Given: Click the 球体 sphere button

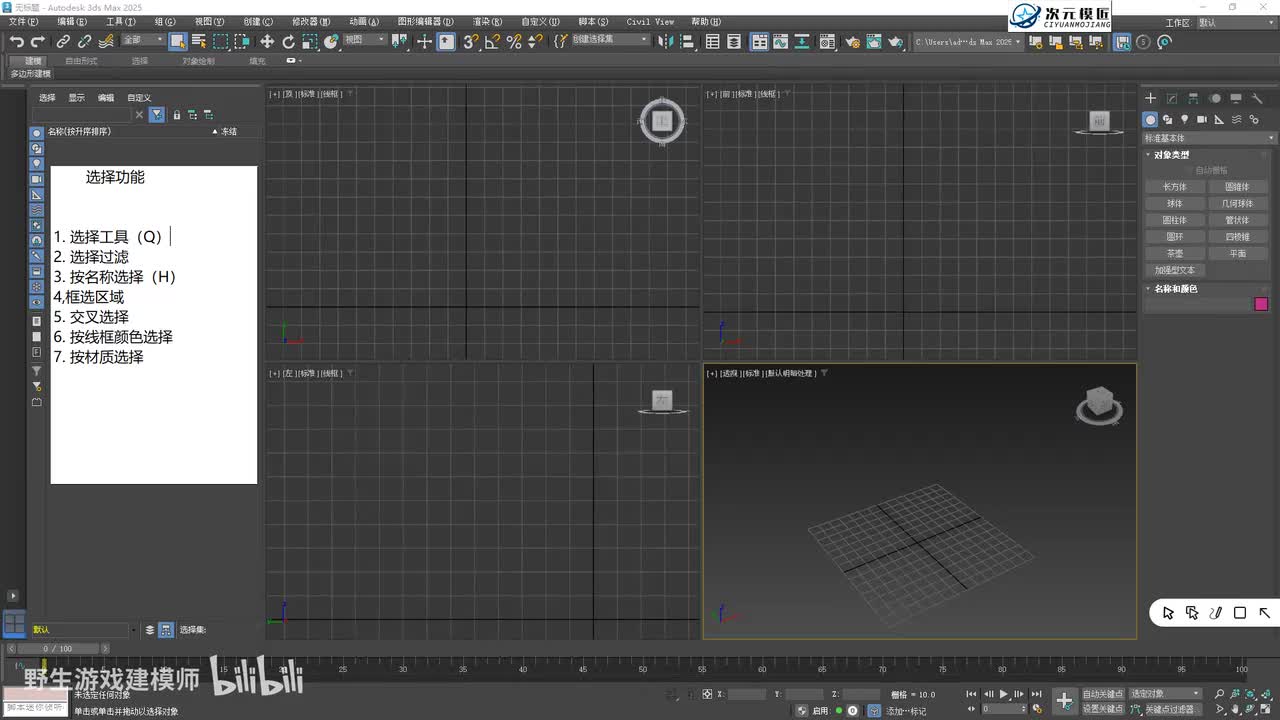Looking at the screenshot, I should [1174, 203].
